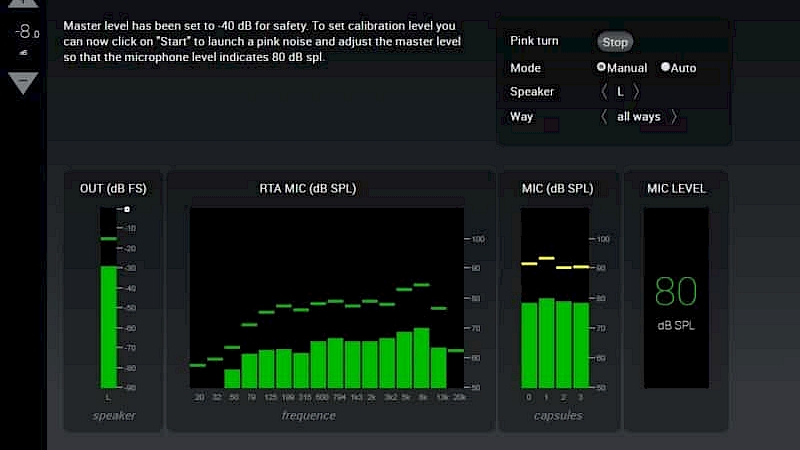The image size is (800, 450).
Task: Click the 'Mode' label
Action: [x=526, y=68]
